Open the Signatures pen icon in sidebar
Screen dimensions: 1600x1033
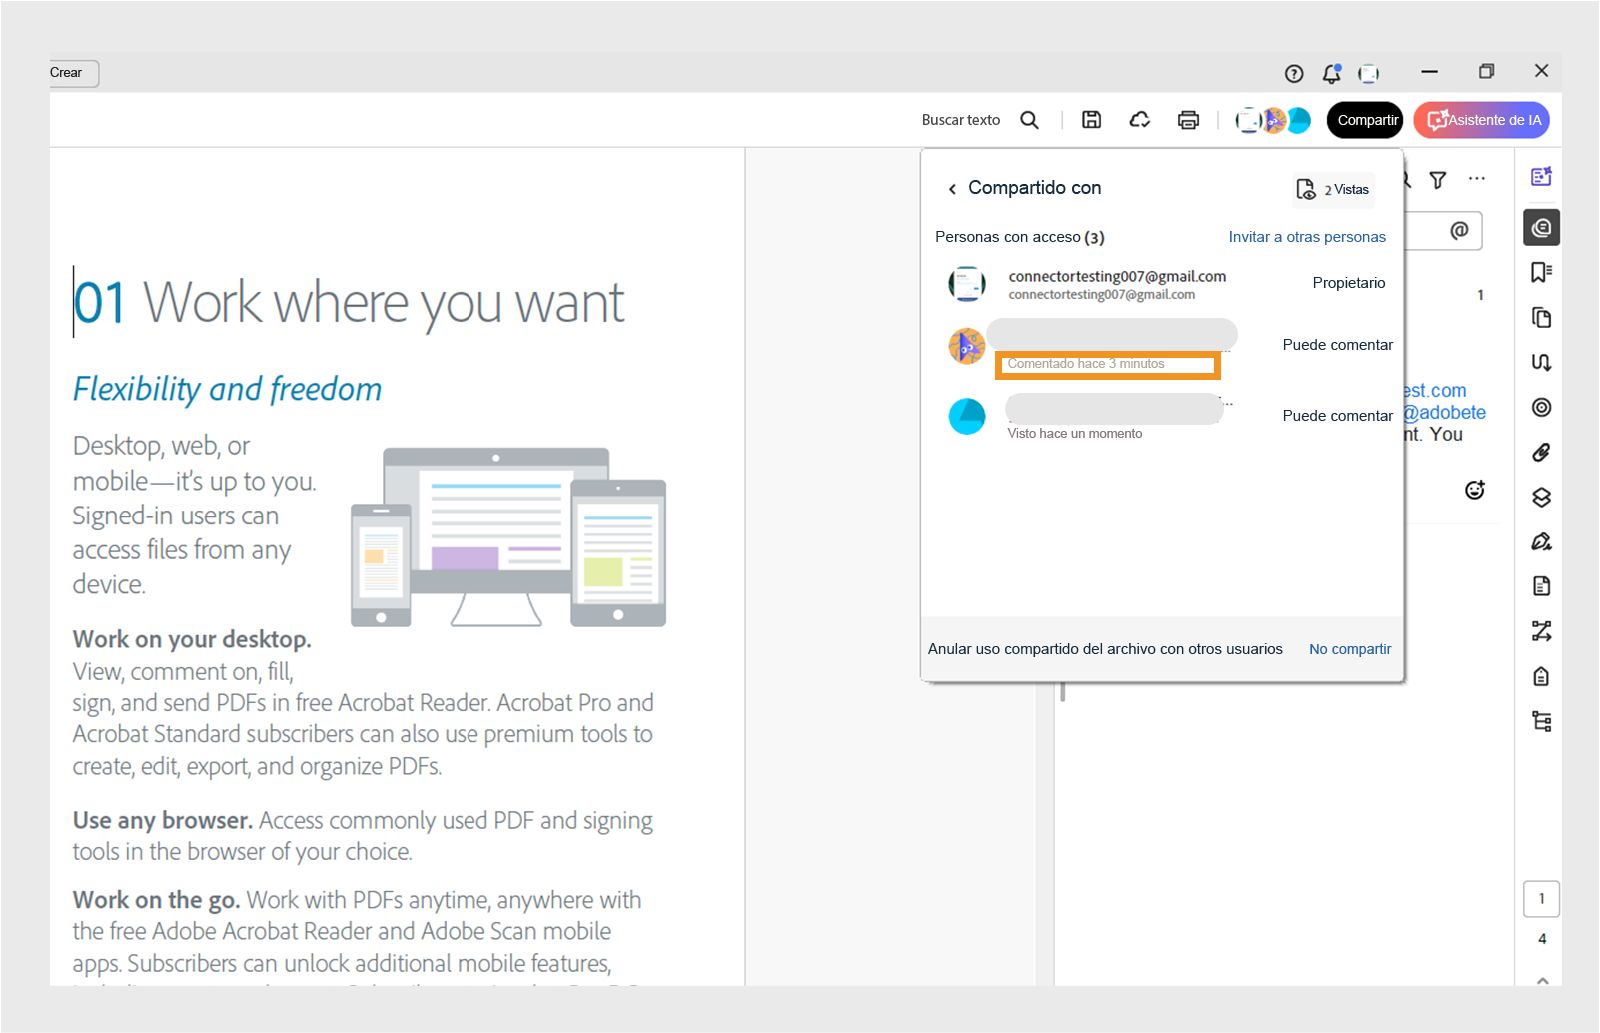click(x=1541, y=542)
